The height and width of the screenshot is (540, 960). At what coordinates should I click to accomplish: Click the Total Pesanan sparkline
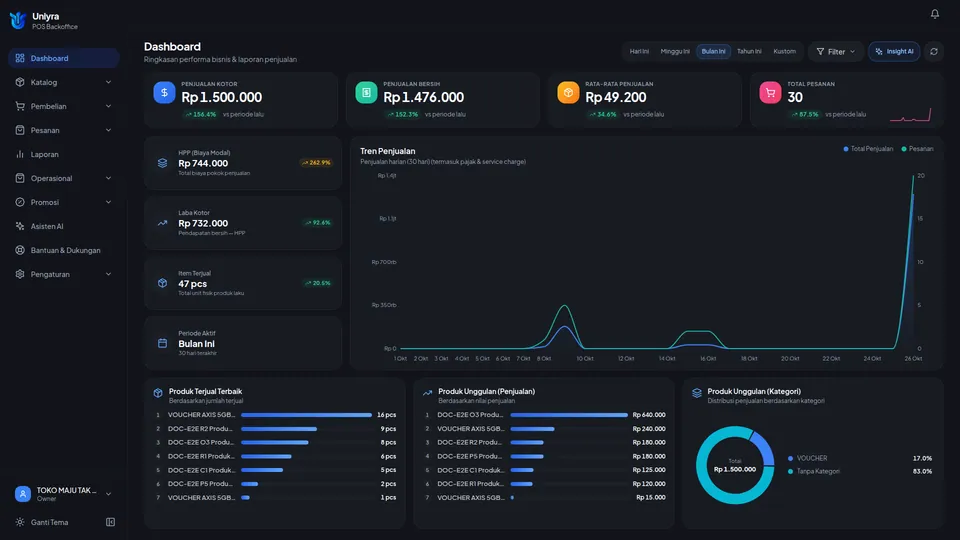(910, 114)
